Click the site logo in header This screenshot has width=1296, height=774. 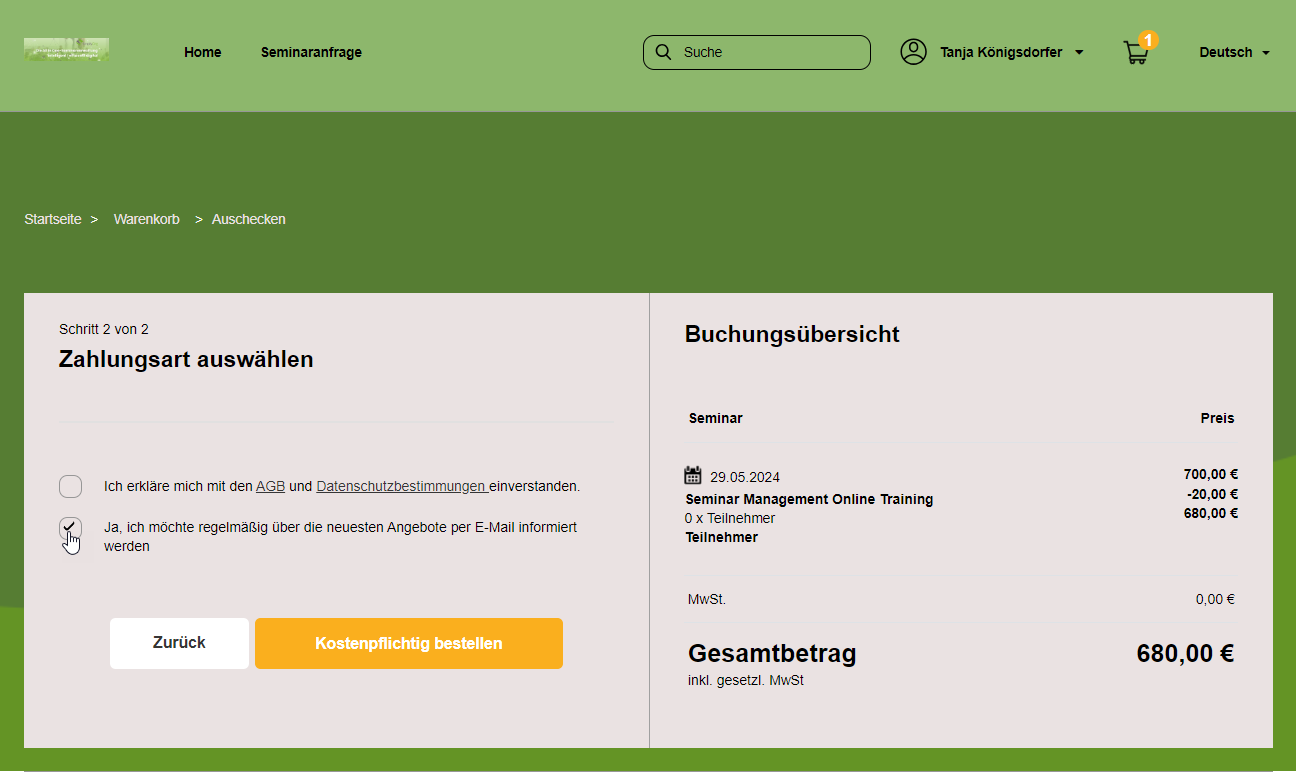66,50
